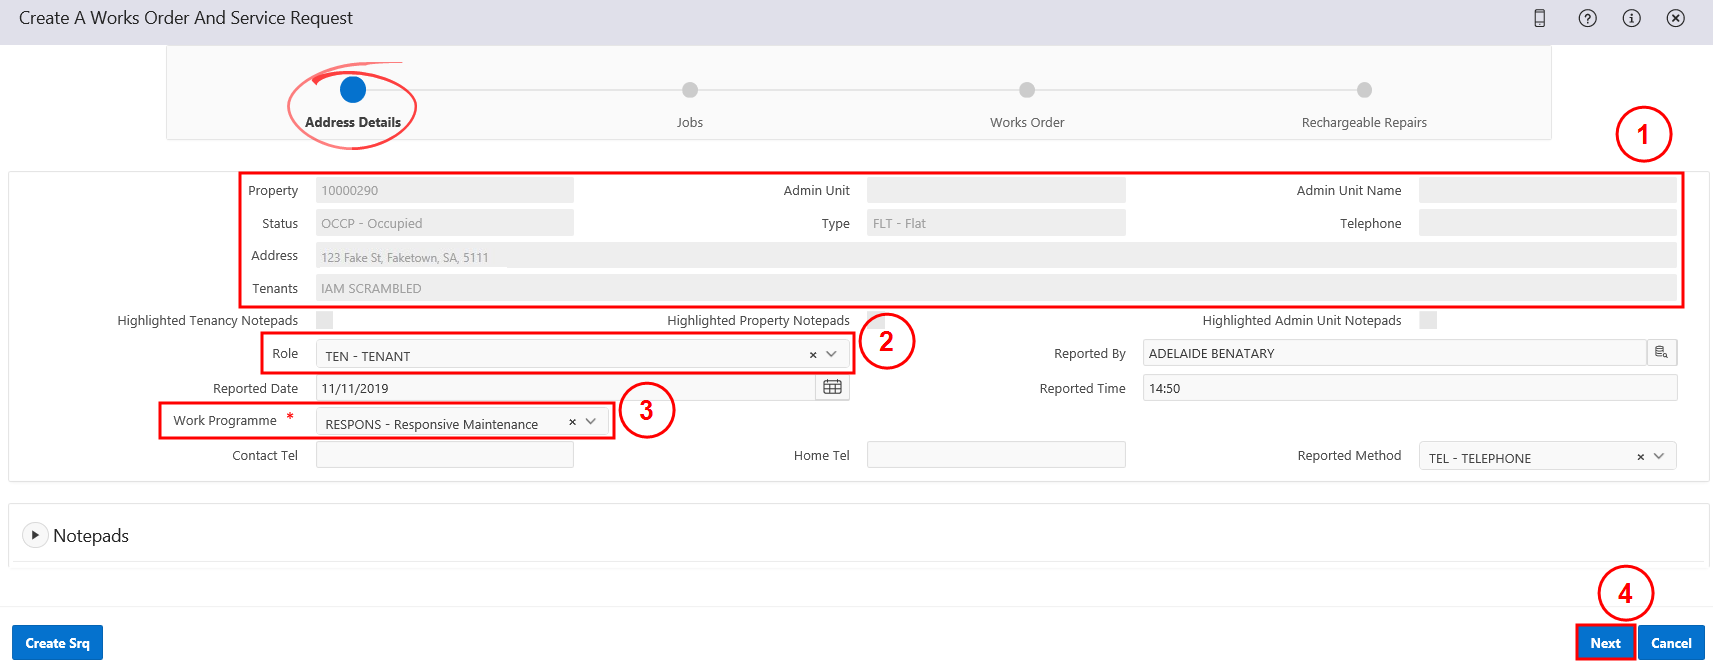Go to the Works Order step
The width and height of the screenshot is (1713, 672).
tap(1027, 91)
